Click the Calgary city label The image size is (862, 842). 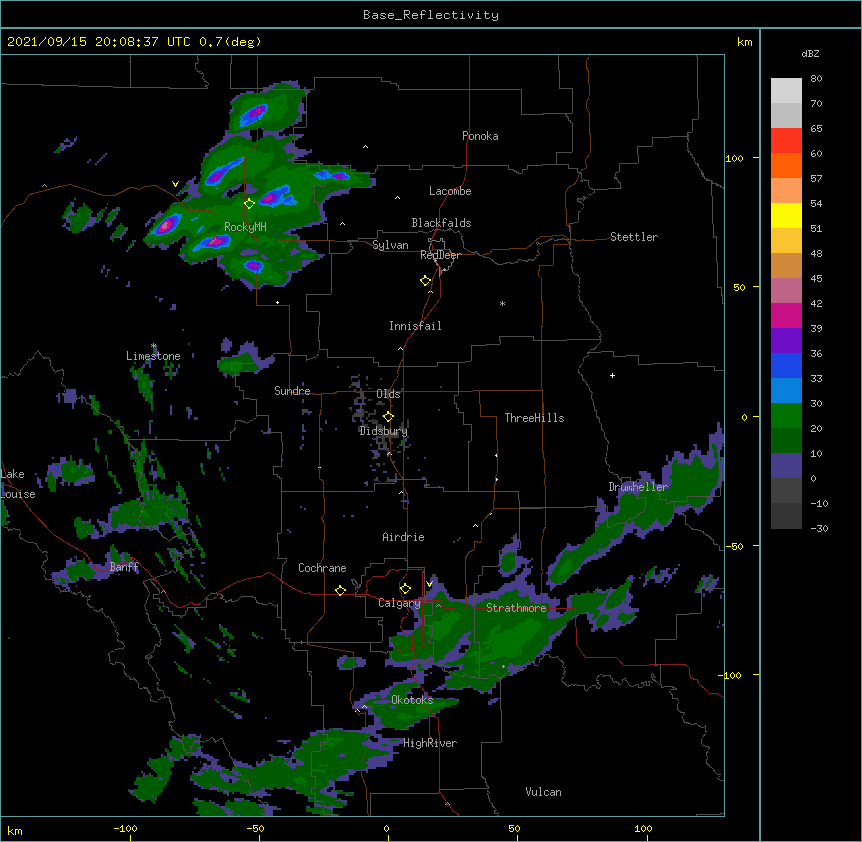[x=399, y=603]
